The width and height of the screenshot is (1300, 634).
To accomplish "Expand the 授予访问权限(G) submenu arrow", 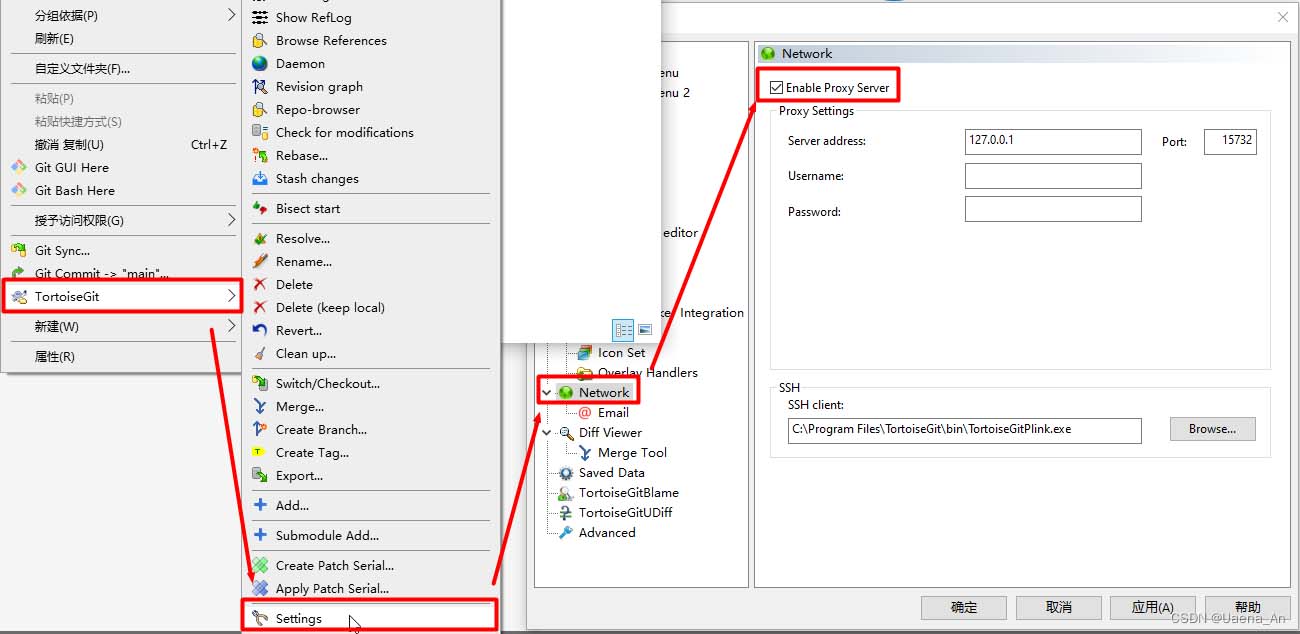I will [232, 220].
